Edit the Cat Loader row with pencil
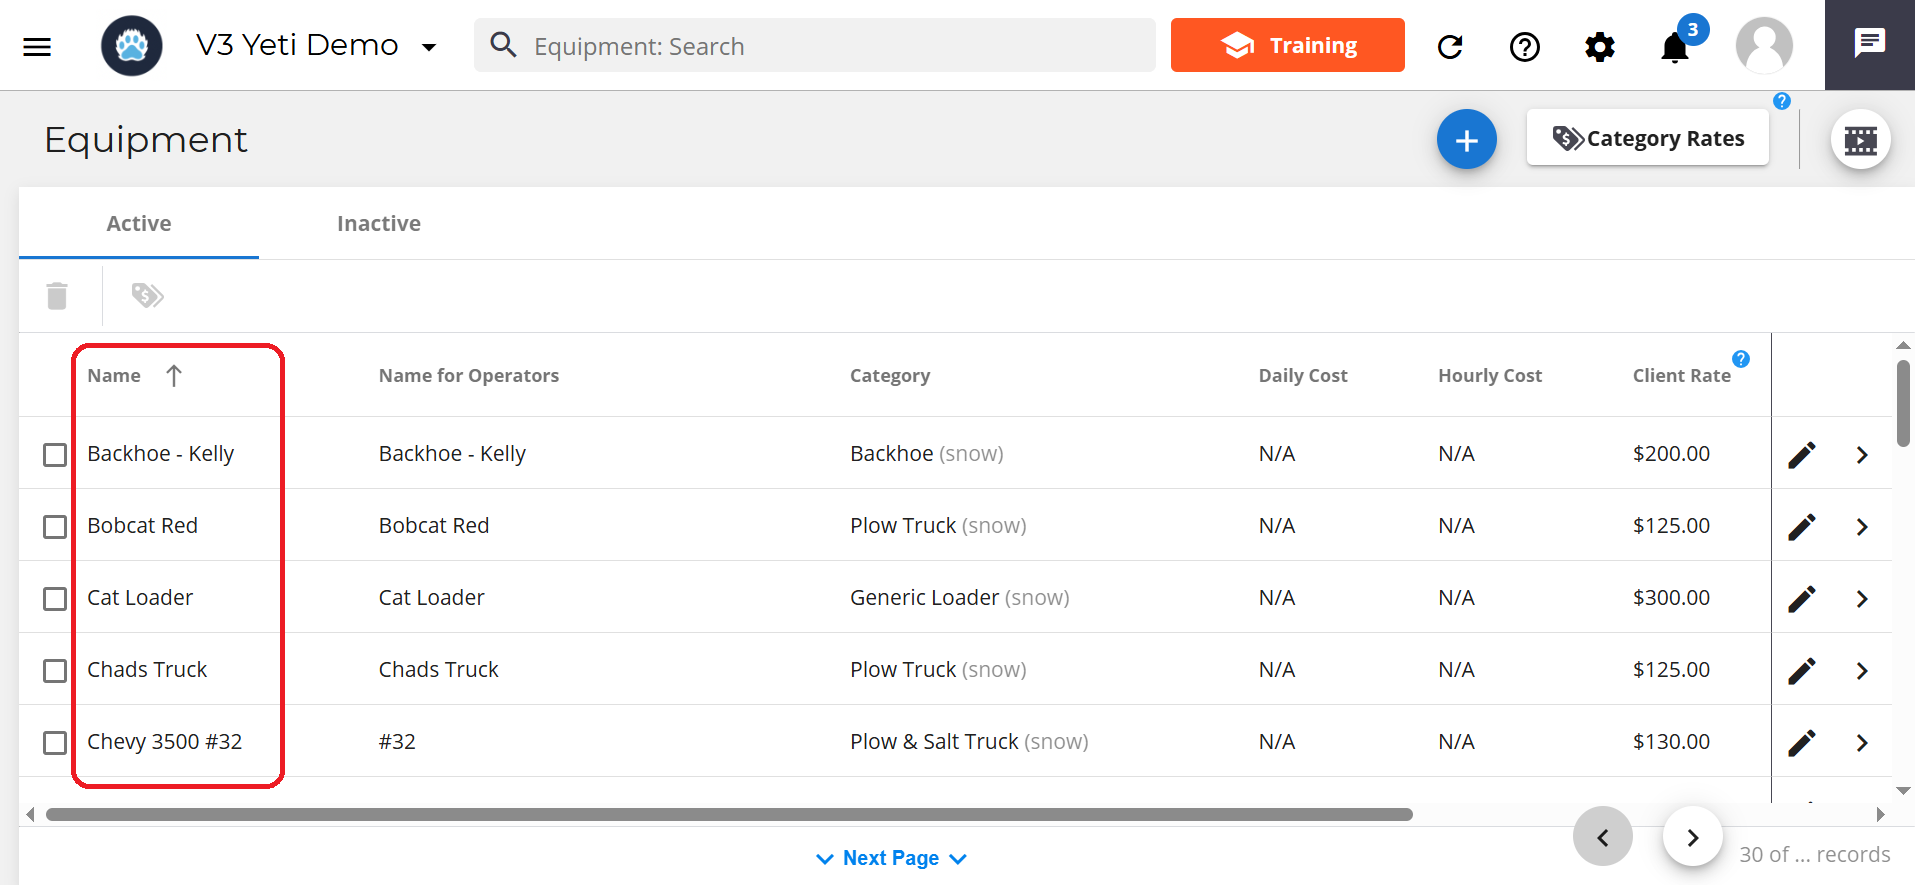 pos(1801,598)
